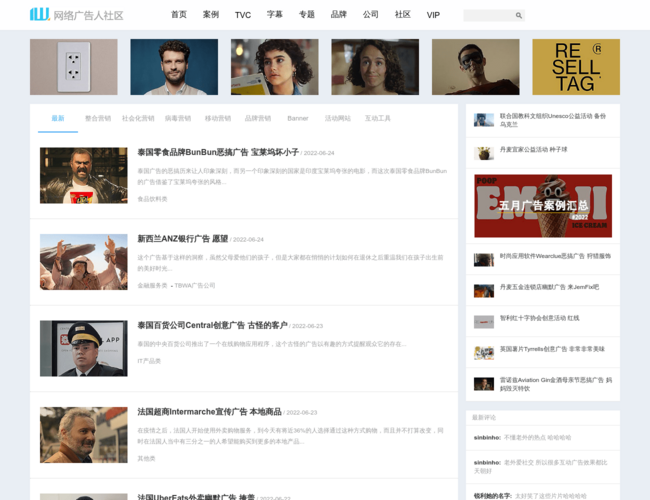Select the VIP navigation item

coord(433,15)
